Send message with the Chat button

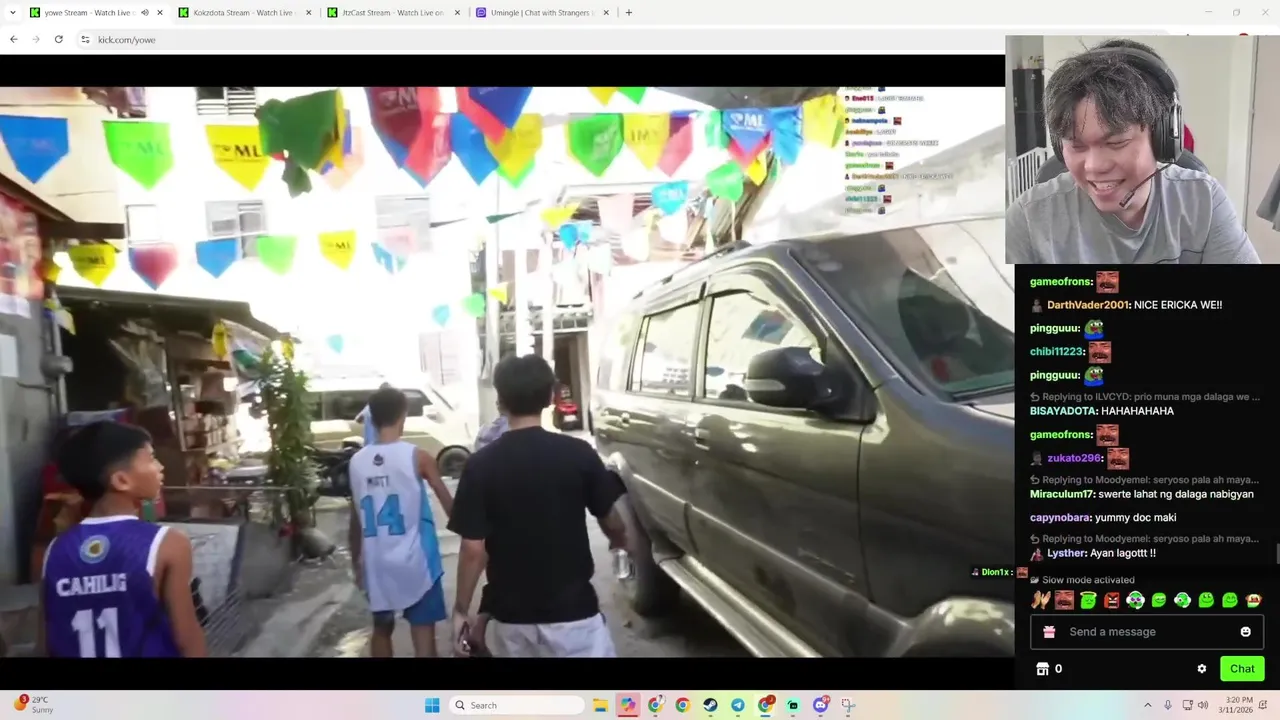point(1242,669)
